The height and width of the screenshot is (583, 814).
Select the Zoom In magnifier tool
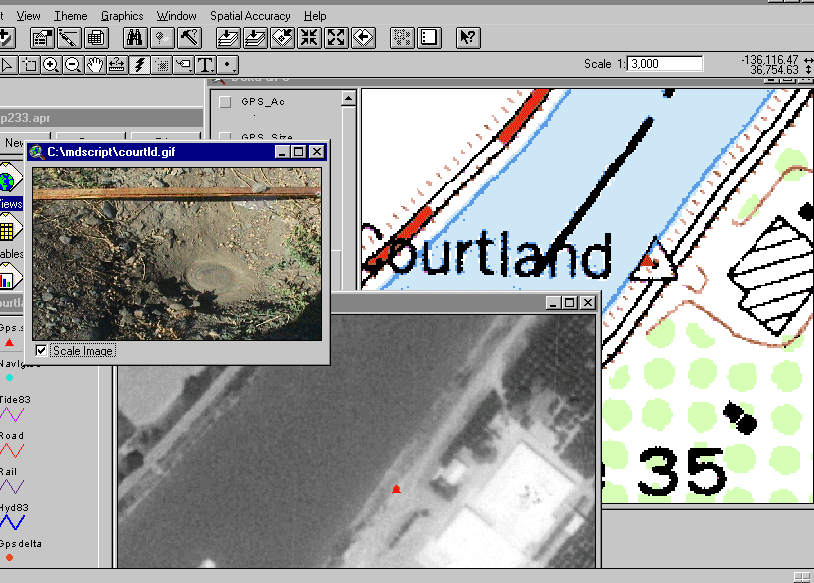[50, 65]
